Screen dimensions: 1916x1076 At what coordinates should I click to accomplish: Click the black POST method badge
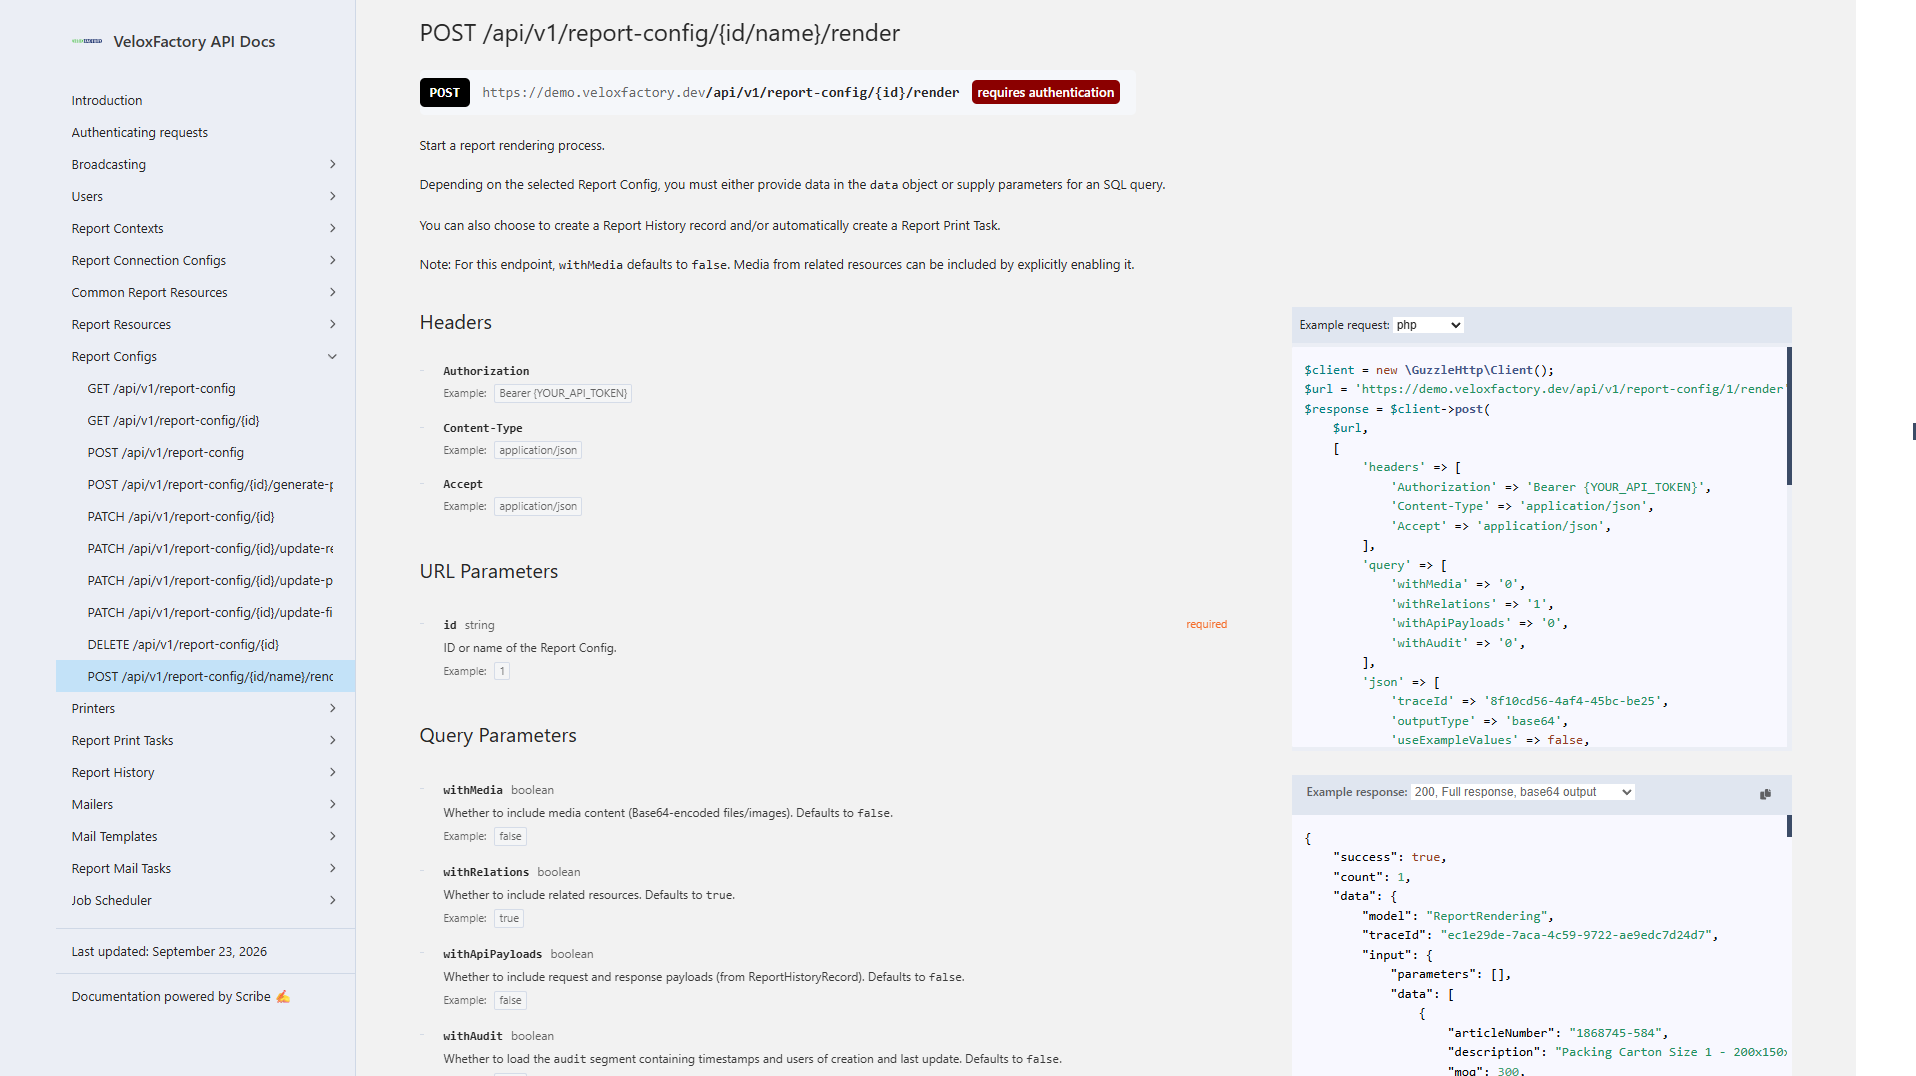445,92
